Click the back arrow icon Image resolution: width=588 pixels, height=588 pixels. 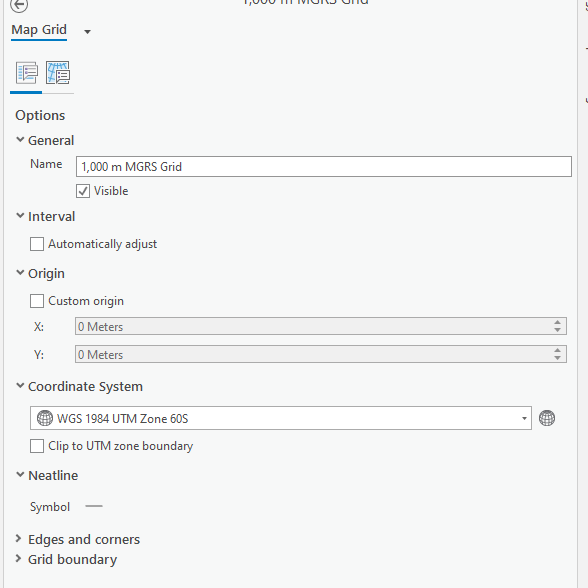click(19, 4)
